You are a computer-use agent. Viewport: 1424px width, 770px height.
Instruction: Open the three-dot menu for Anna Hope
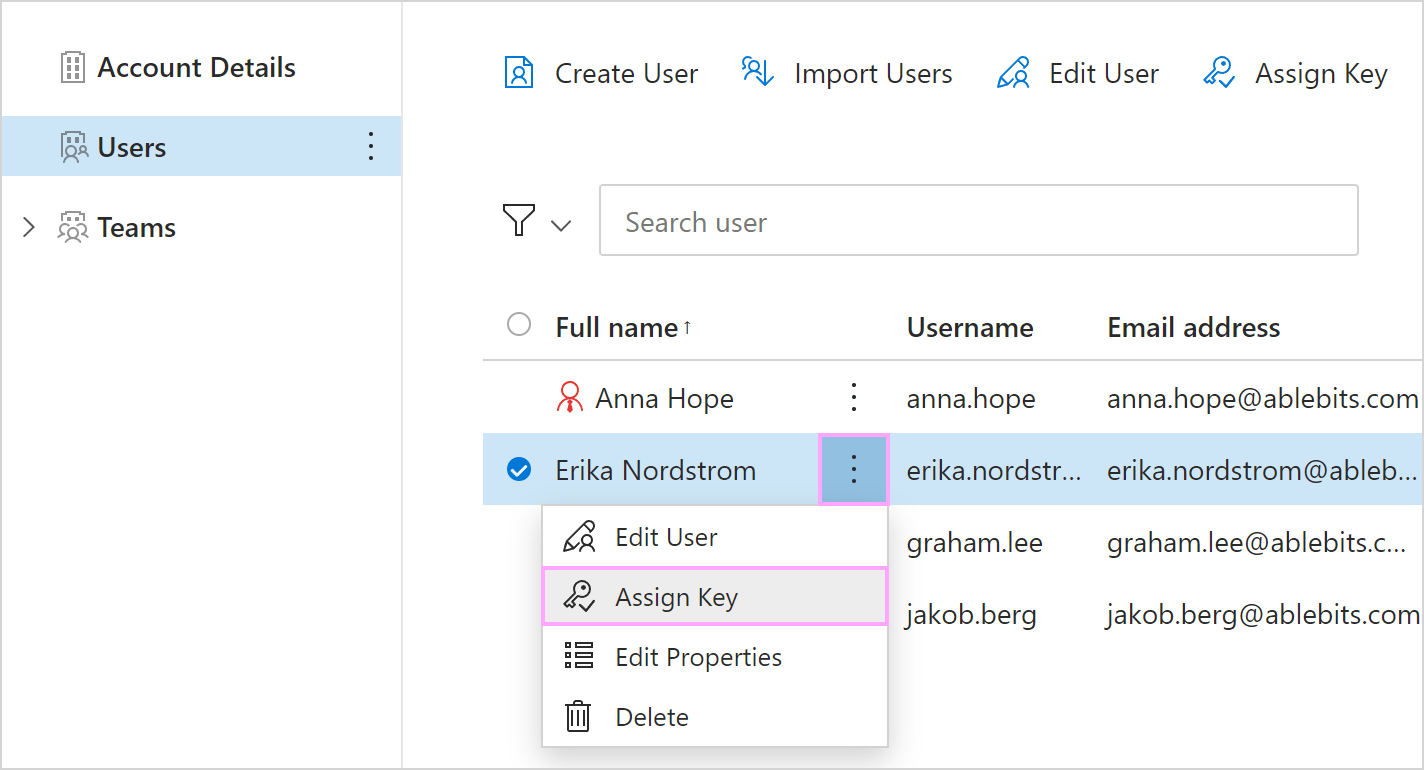click(854, 397)
